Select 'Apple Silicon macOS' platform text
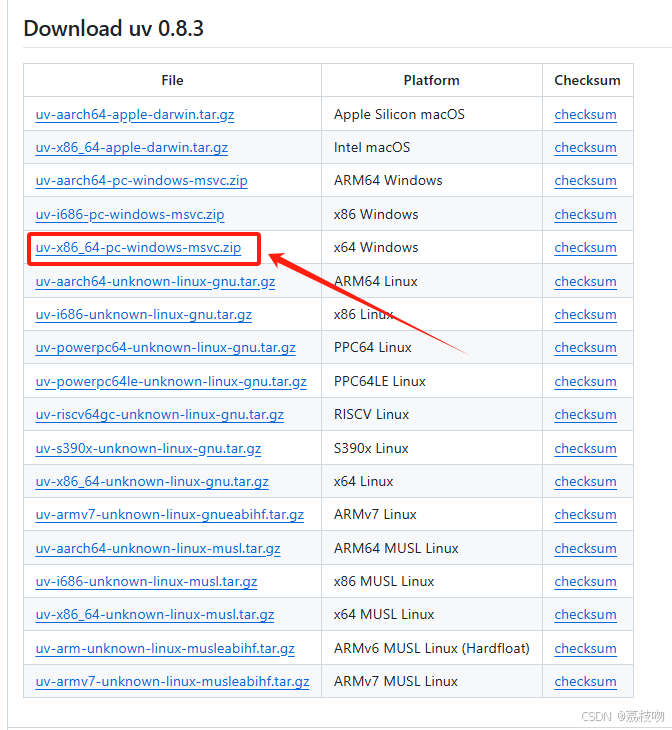672x730 pixels. [x=399, y=115]
